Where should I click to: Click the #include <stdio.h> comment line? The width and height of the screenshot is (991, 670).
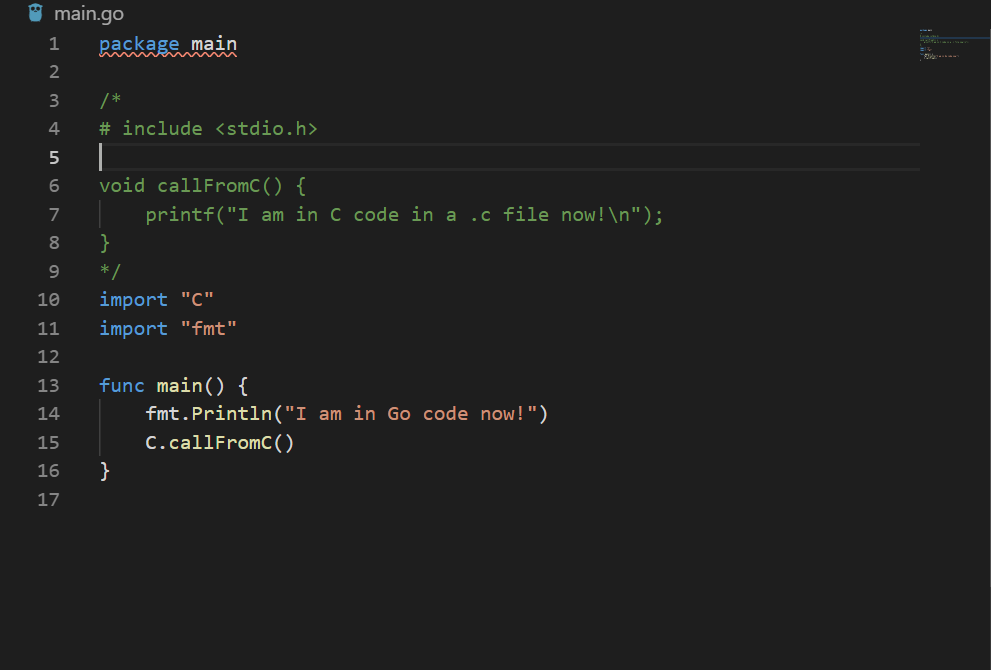(207, 128)
